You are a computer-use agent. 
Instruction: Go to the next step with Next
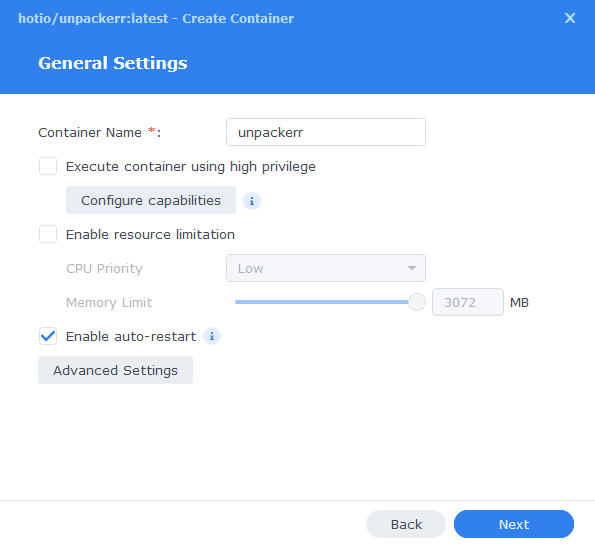pyautogui.click(x=513, y=524)
